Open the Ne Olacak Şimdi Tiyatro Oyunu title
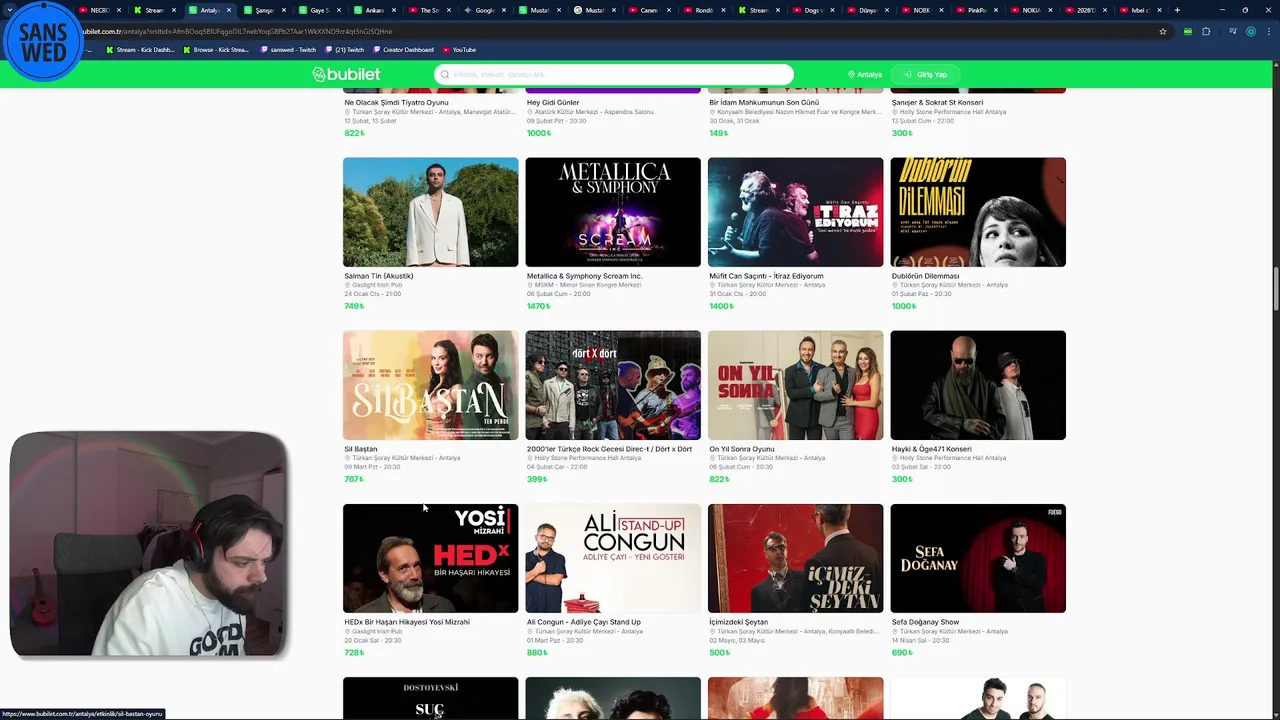Screen dimensions: 1280x720 pyautogui.click(x=396, y=103)
